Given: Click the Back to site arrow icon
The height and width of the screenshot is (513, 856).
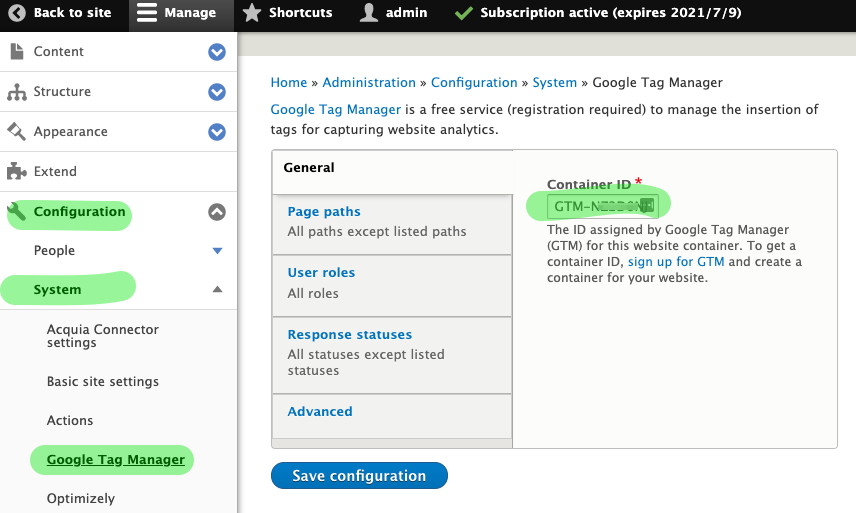Looking at the screenshot, I should (x=17, y=13).
